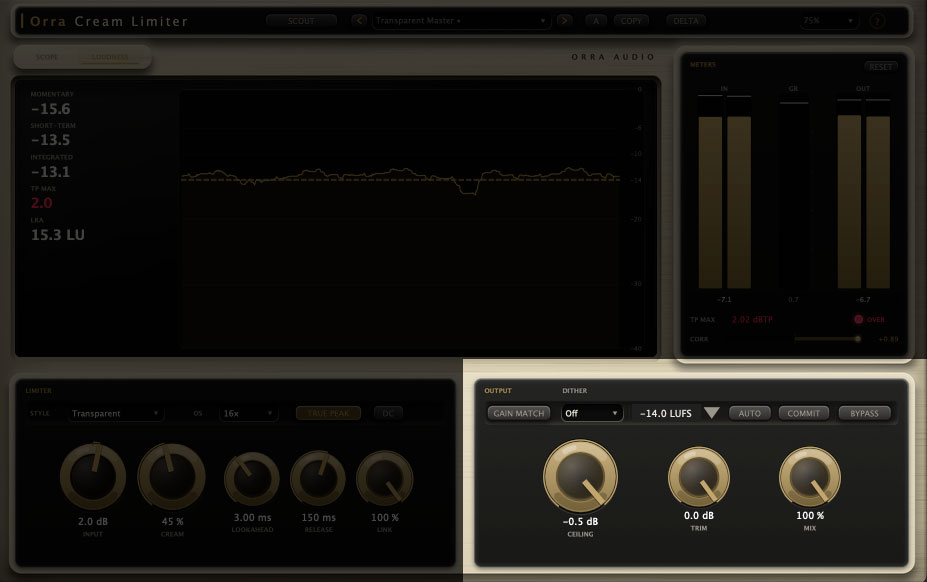The width and height of the screenshot is (927, 582).
Task: Click the -0.5 dB ceiling value
Action: click(x=580, y=522)
